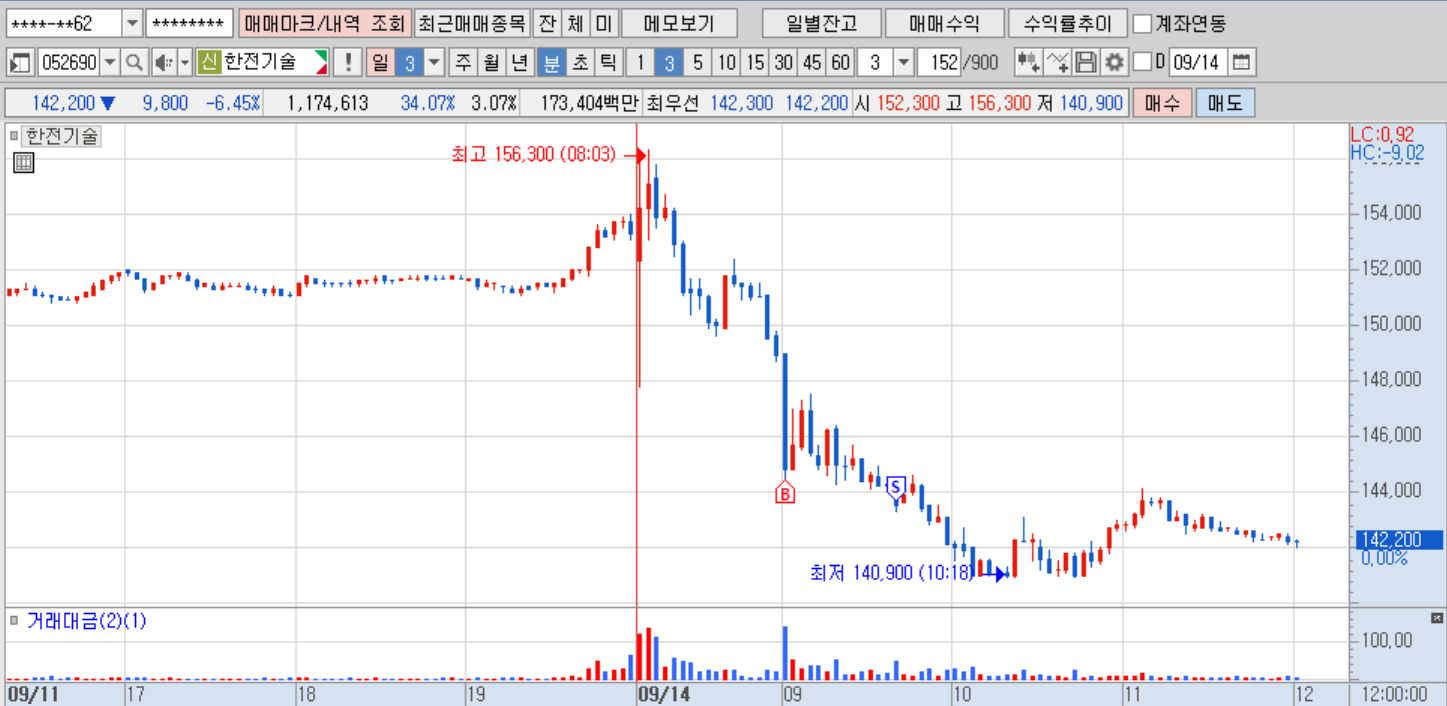Click the date field showing 09/14
The image size is (1447, 706).
1197,63
